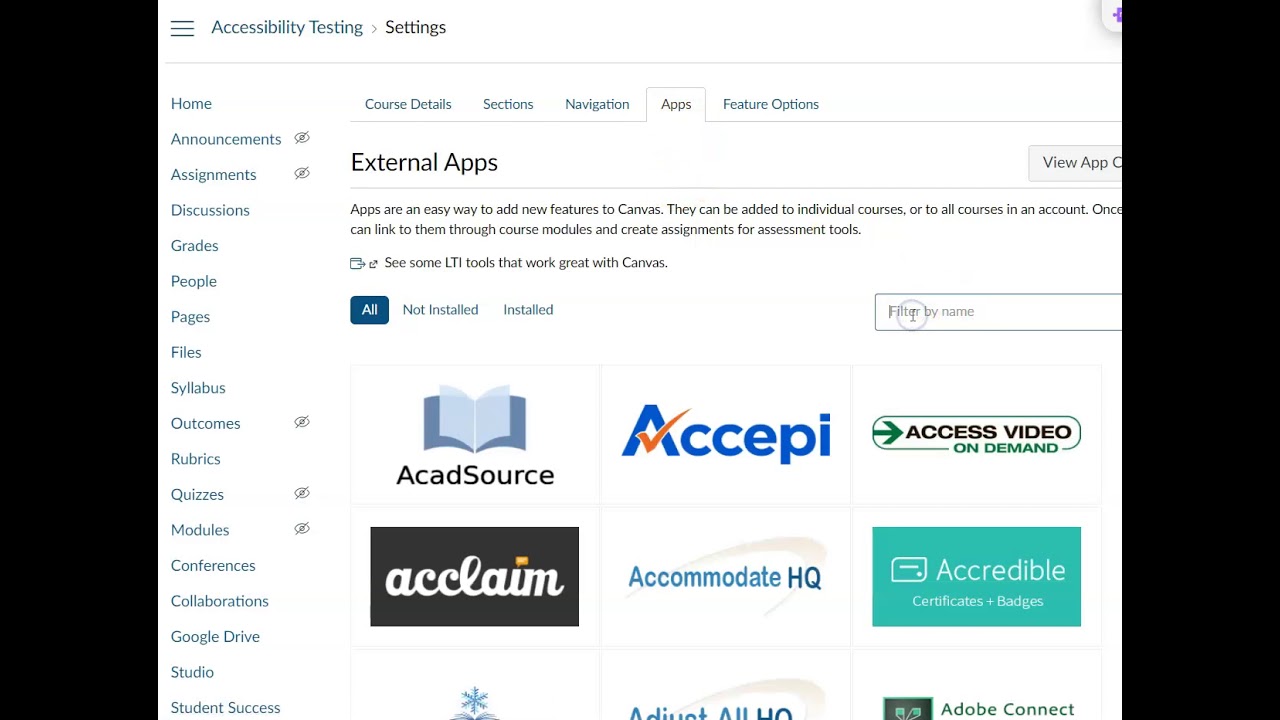Screen dimensions: 1280x720
Task: Open Files in course navigation
Action: pos(186,352)
